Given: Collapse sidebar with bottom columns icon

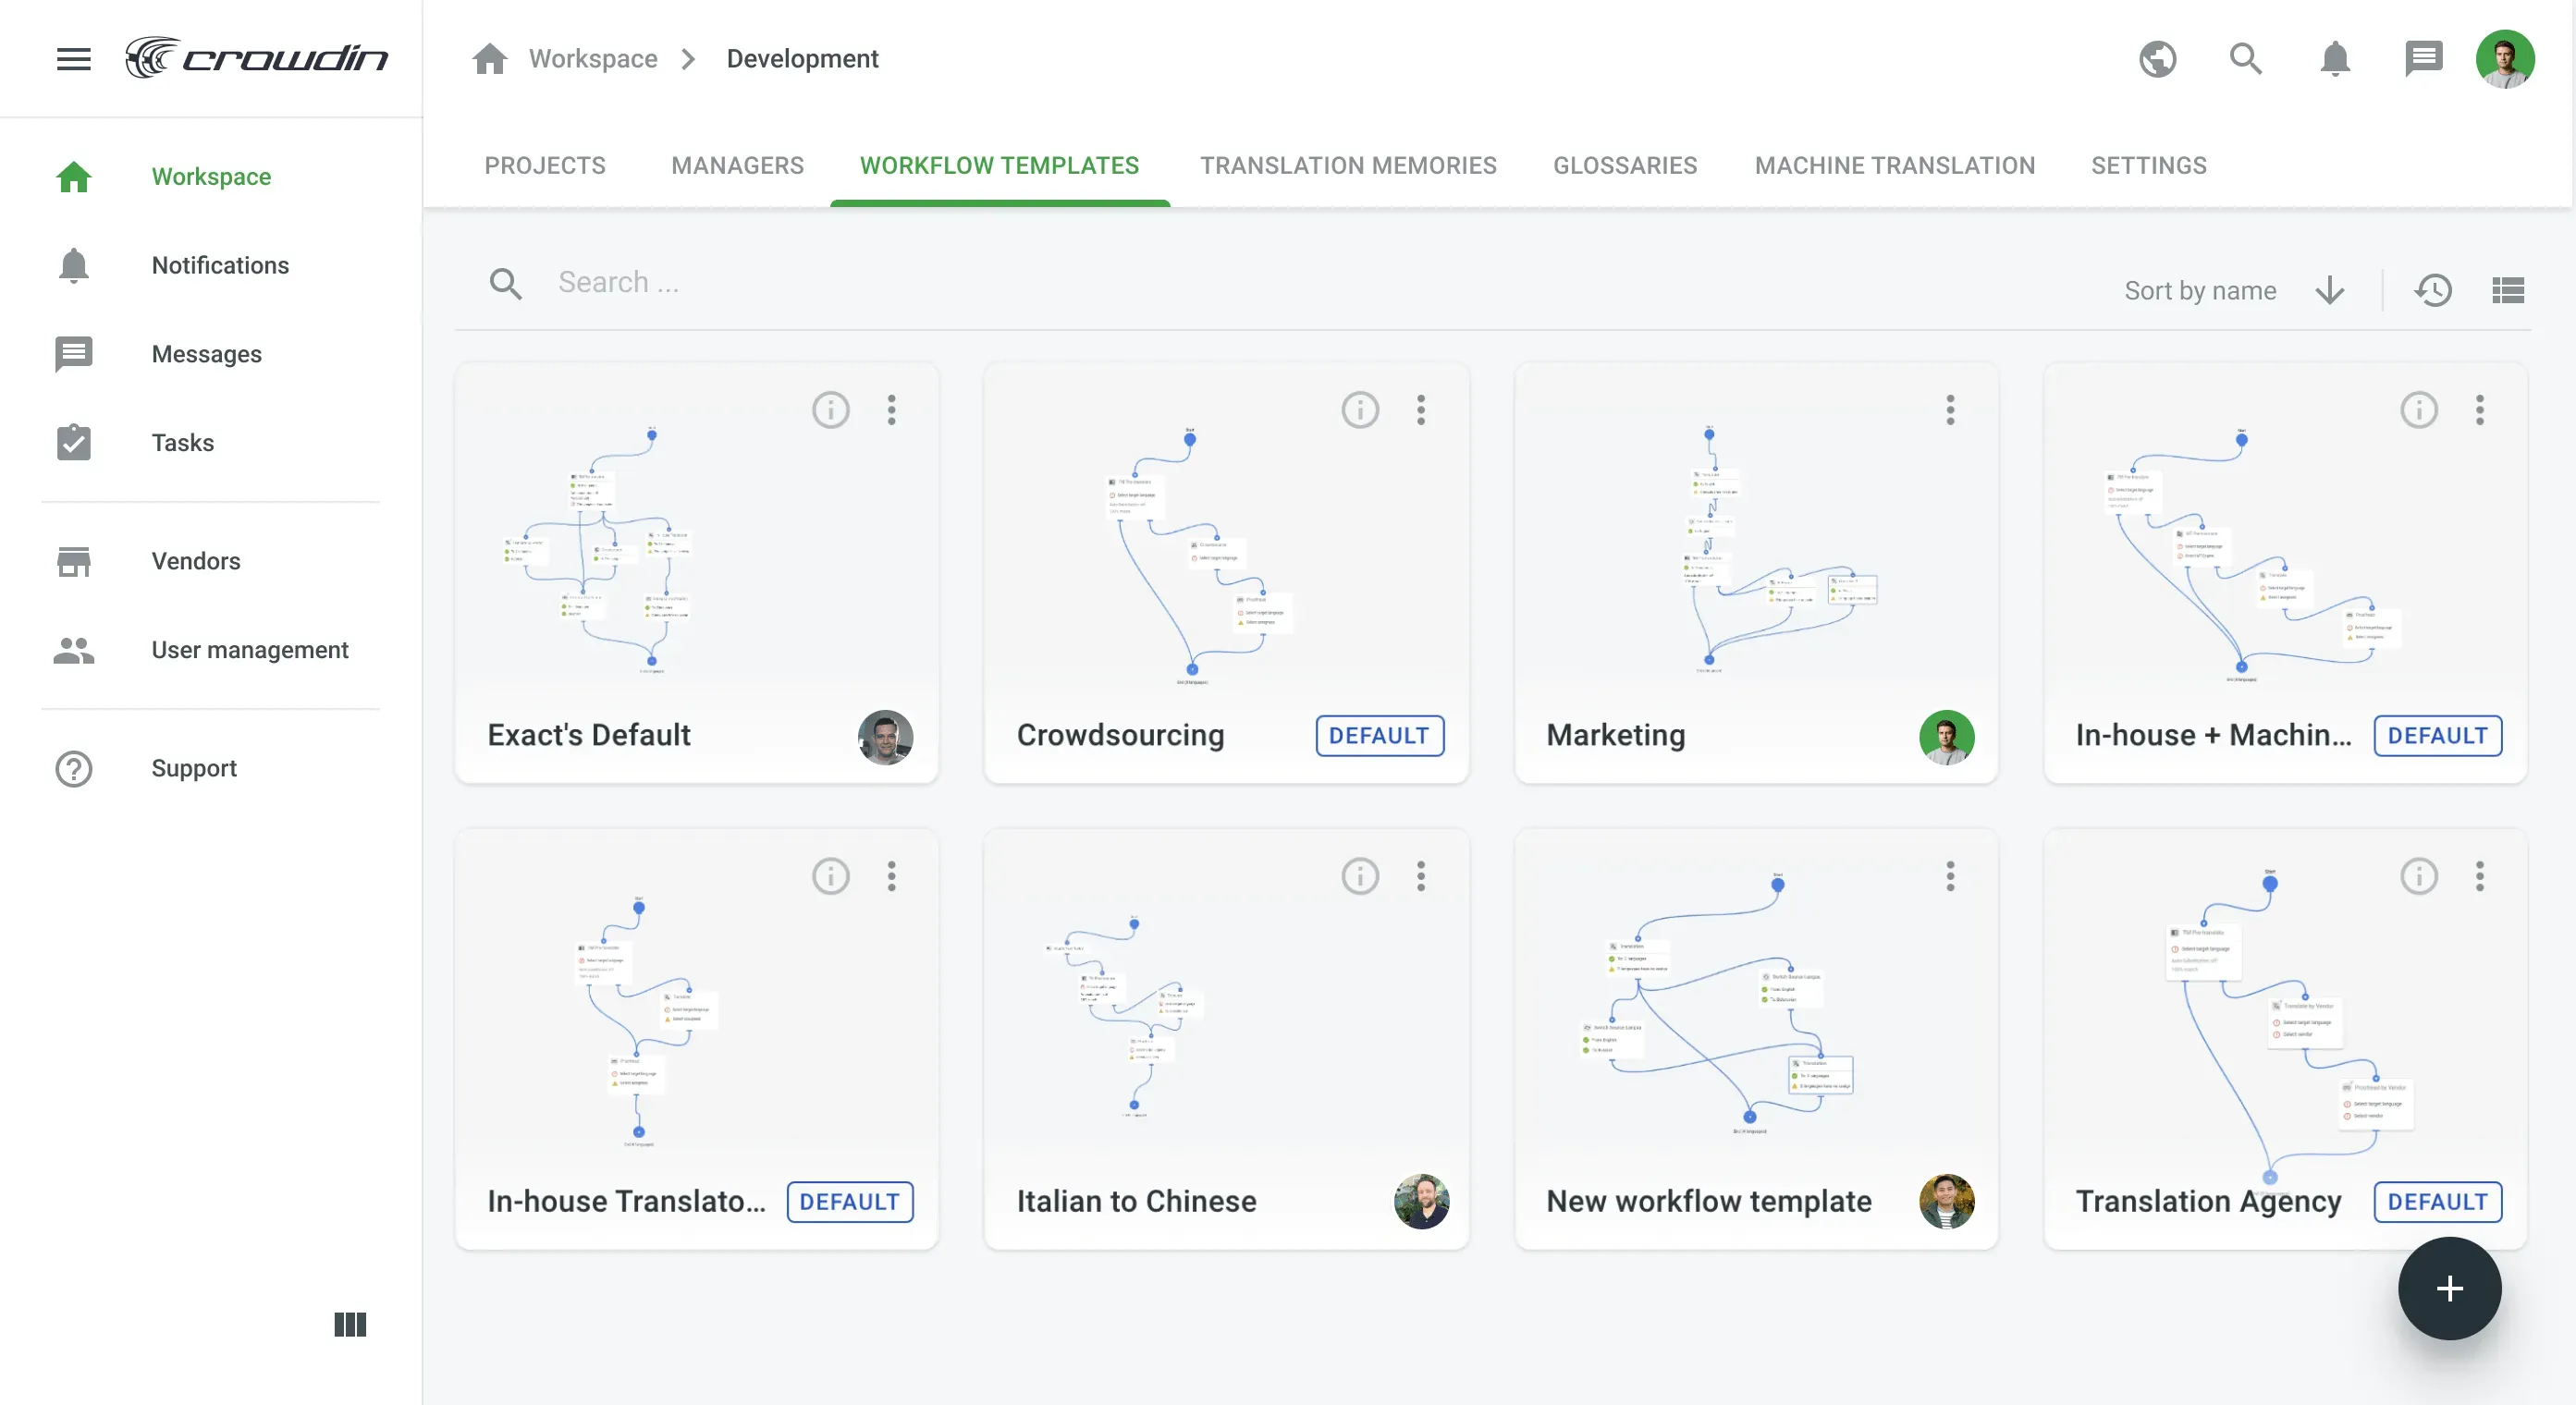Looking at the screenshot, I should point(350,1324).
